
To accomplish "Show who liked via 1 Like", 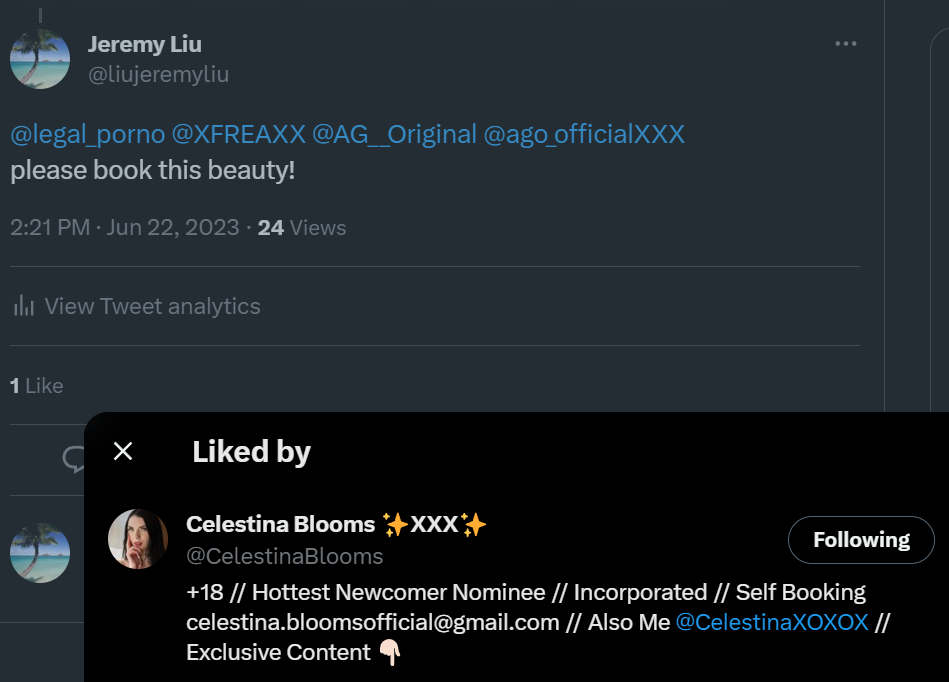I will pos(36,386).
